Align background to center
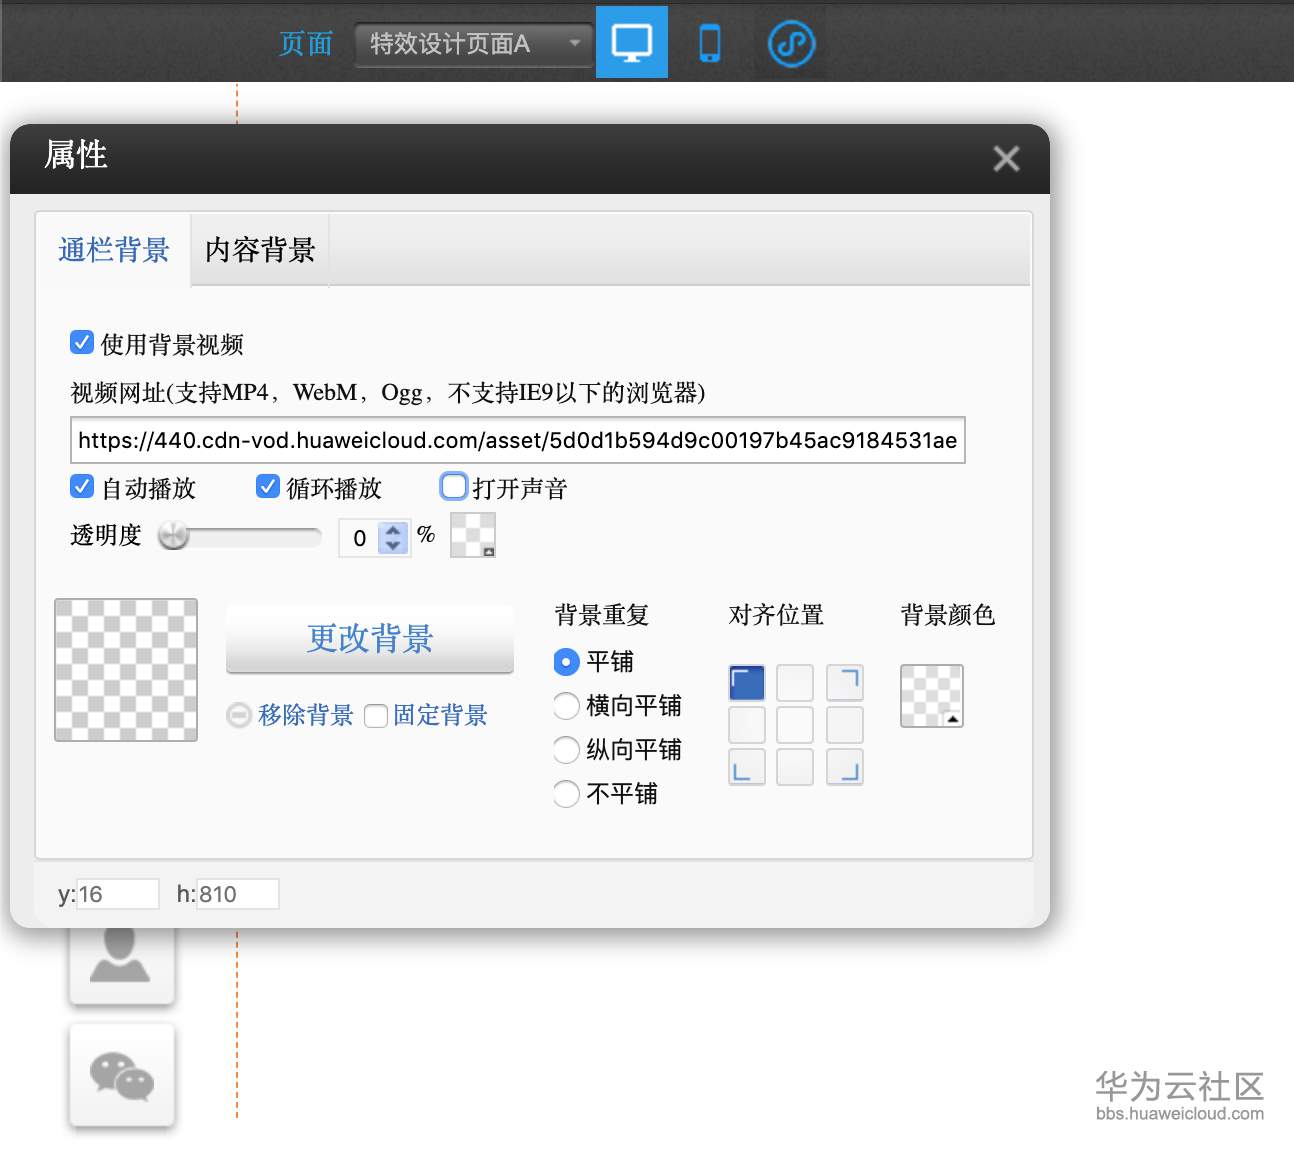The height and width of the screenshot is (1150, 1294). (795, 725)
